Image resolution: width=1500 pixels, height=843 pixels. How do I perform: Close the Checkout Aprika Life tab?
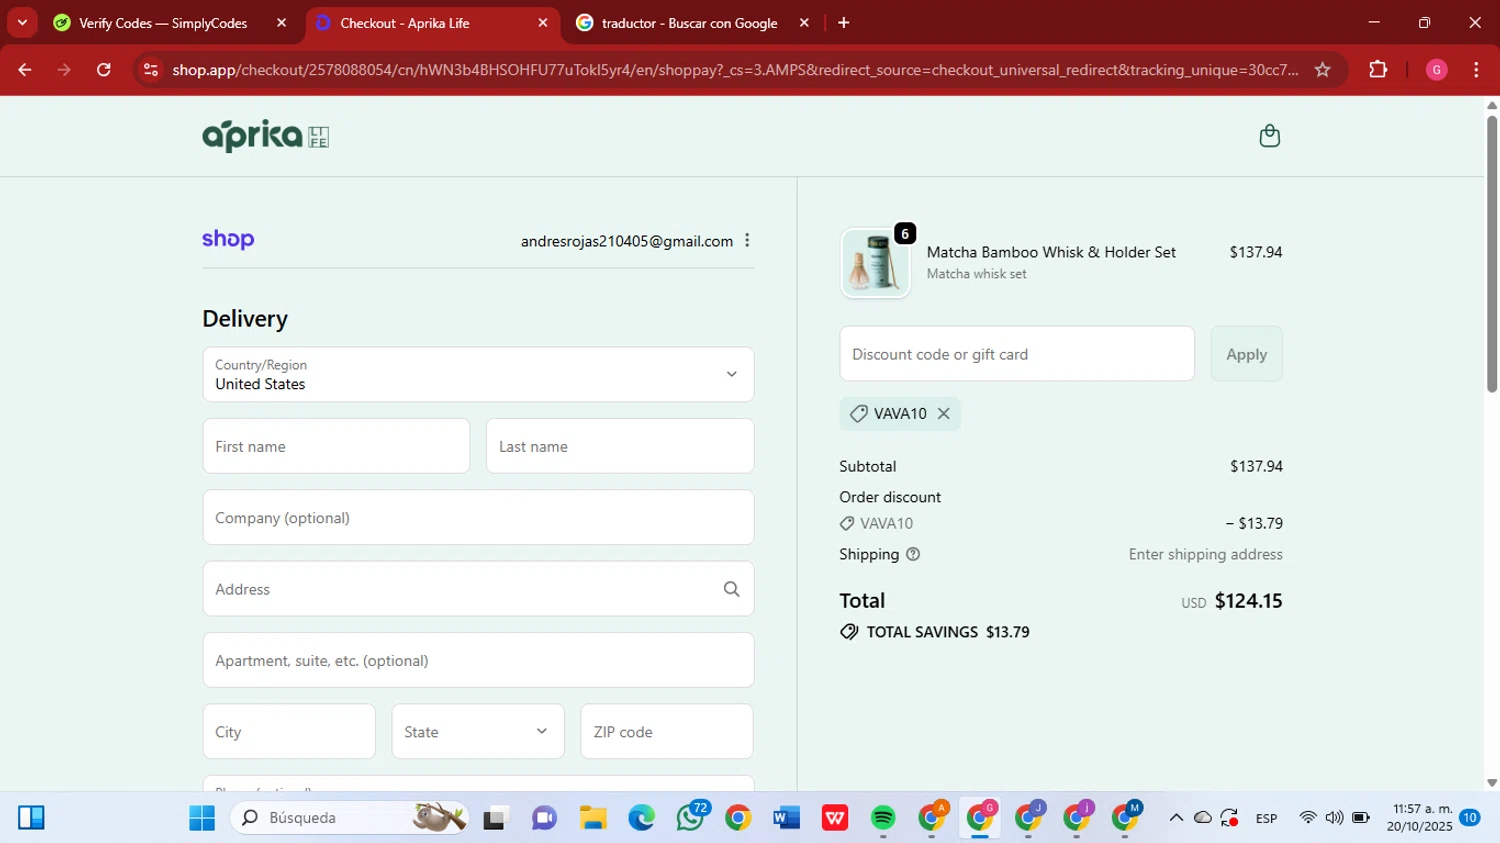pyautogui.click(x=543, y=23)
